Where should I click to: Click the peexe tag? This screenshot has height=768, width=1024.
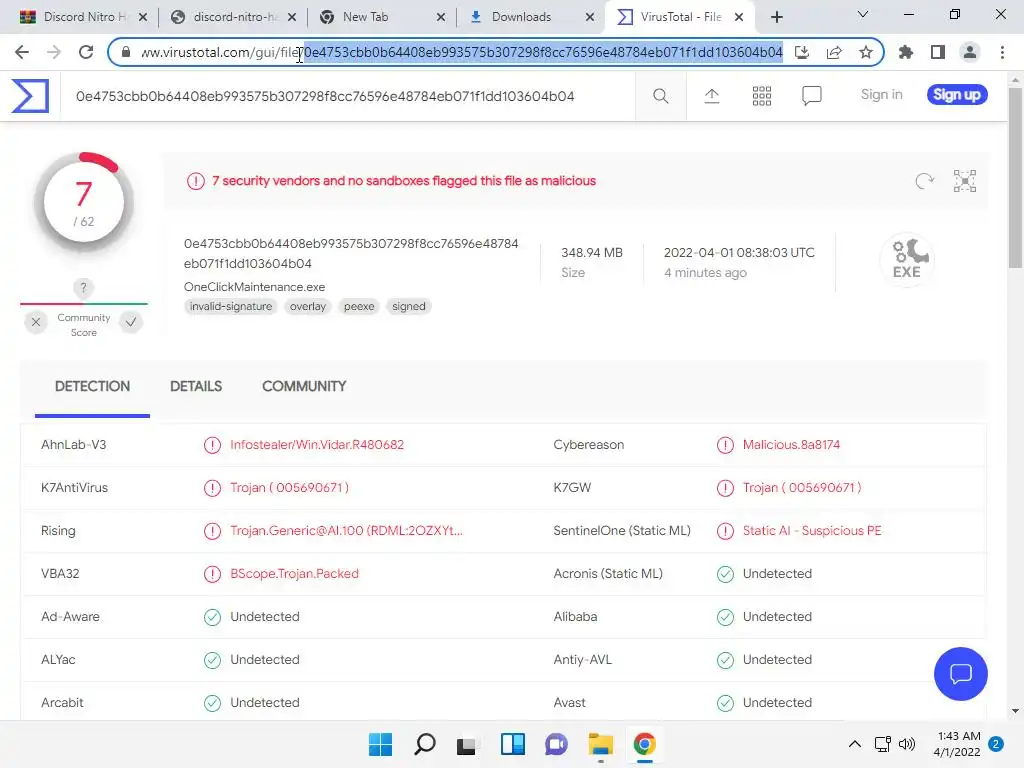(359, 306)
